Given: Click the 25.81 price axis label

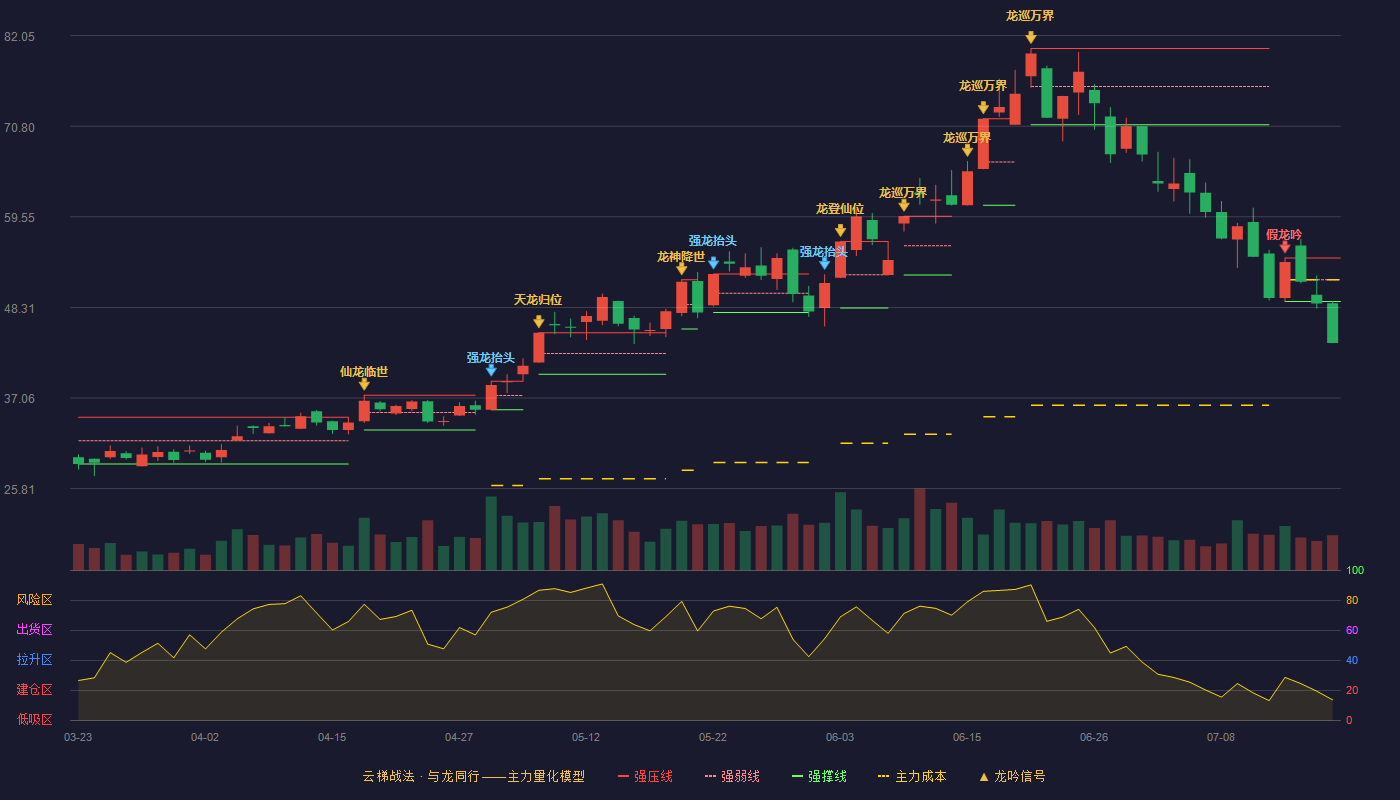Looking at the screenshot, I should coord(20,489).
